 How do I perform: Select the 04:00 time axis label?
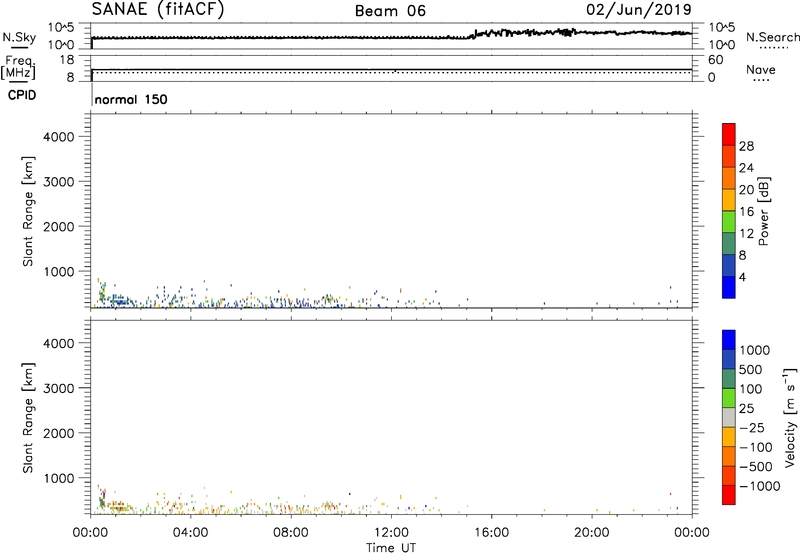(x=191, y=533)
